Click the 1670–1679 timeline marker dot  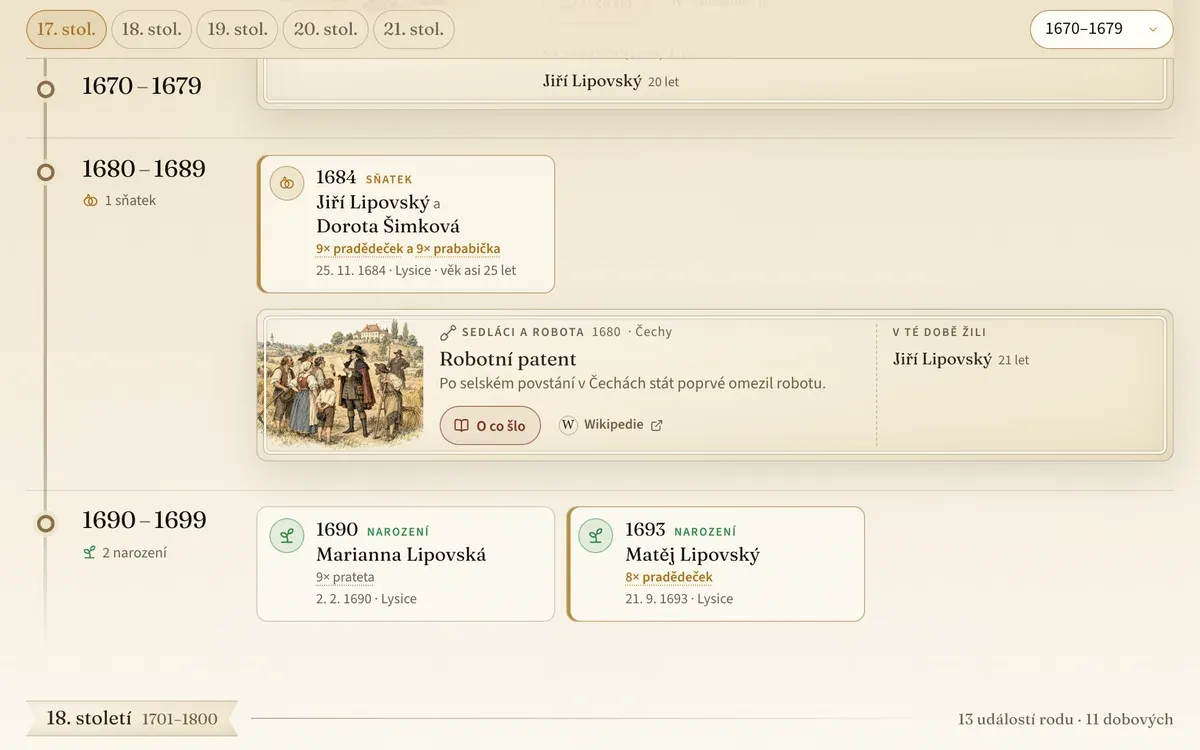pos(45,89)
